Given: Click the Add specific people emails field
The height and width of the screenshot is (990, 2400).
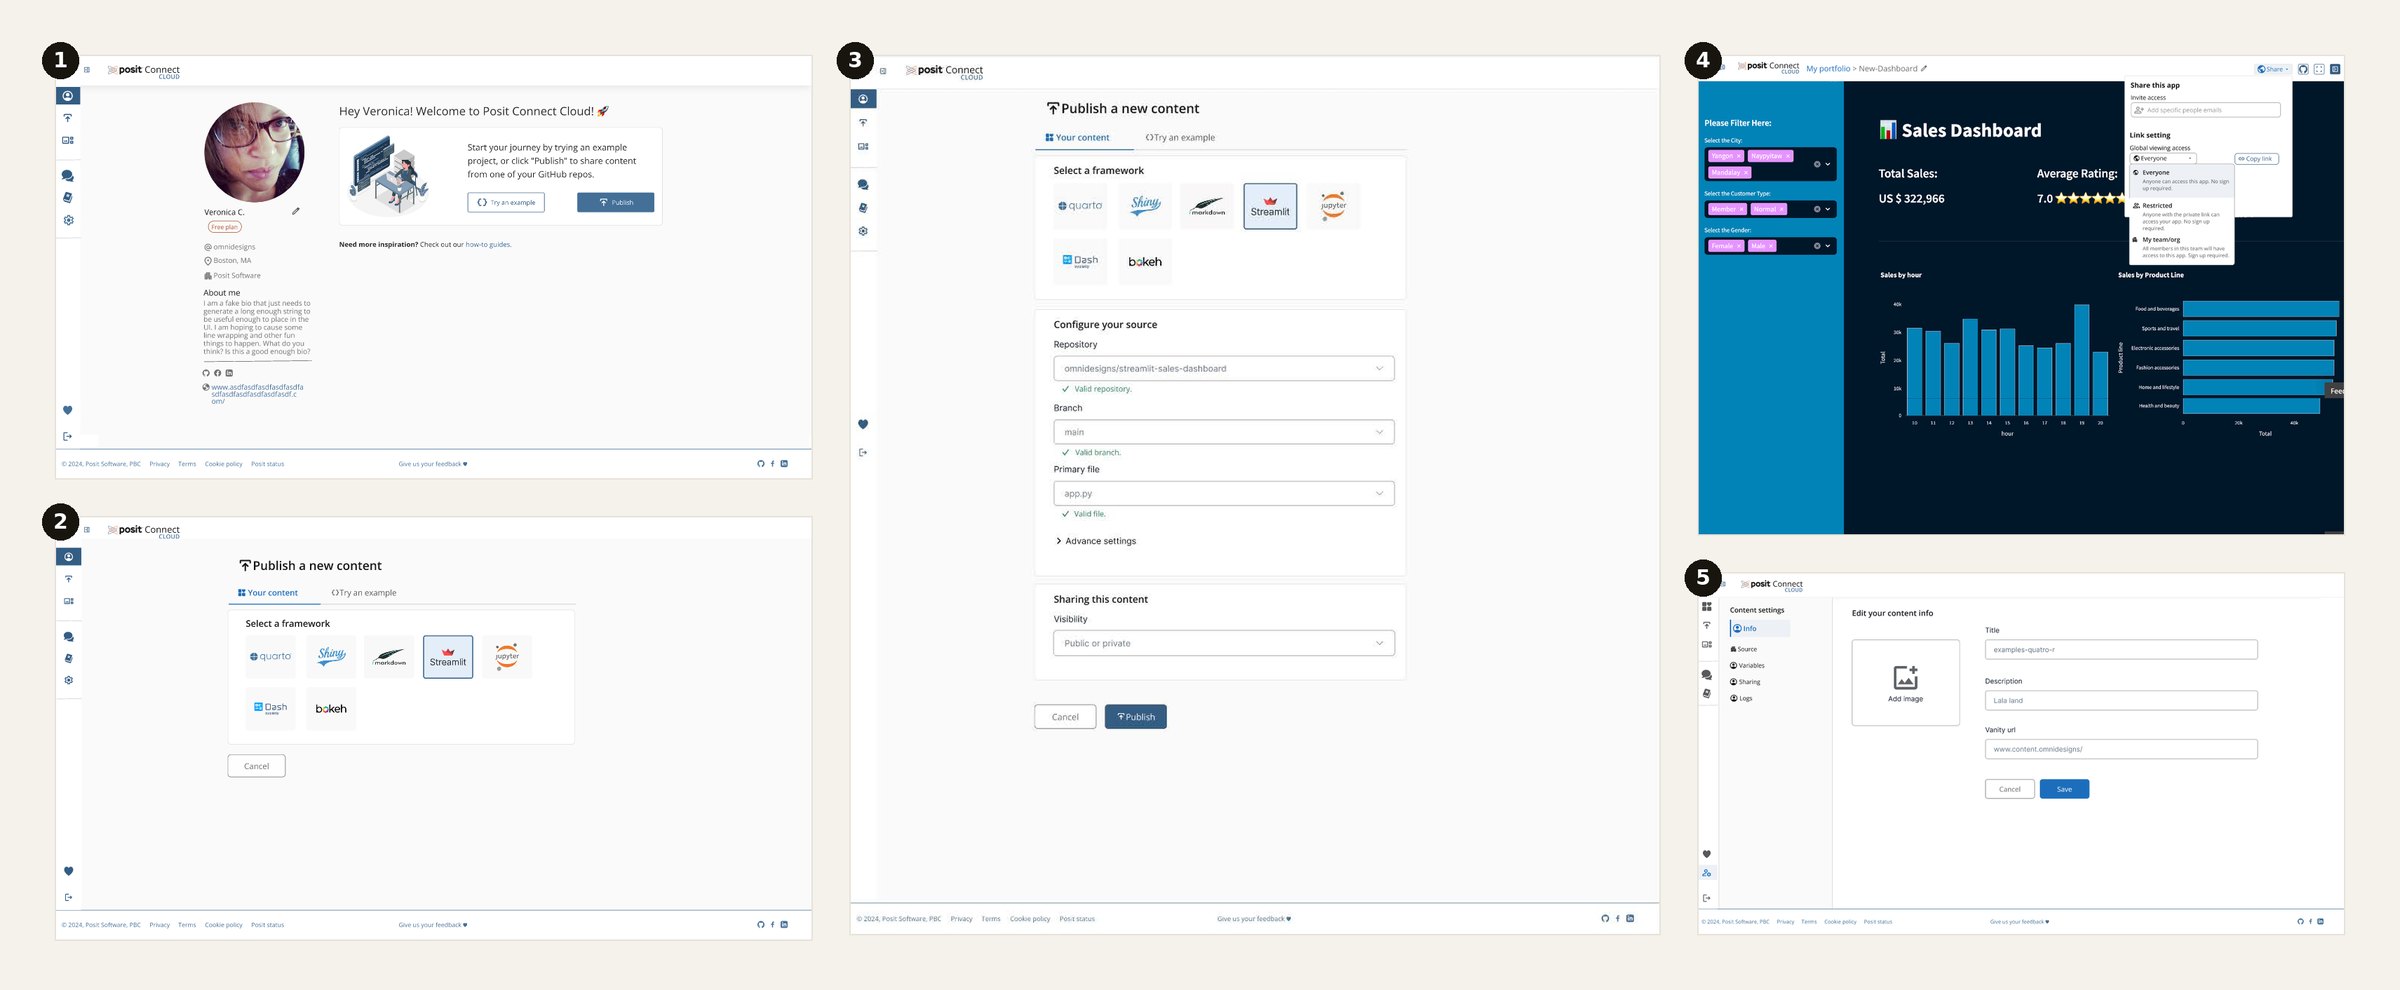Looking at the screenshot, I should coord(2205,110).
